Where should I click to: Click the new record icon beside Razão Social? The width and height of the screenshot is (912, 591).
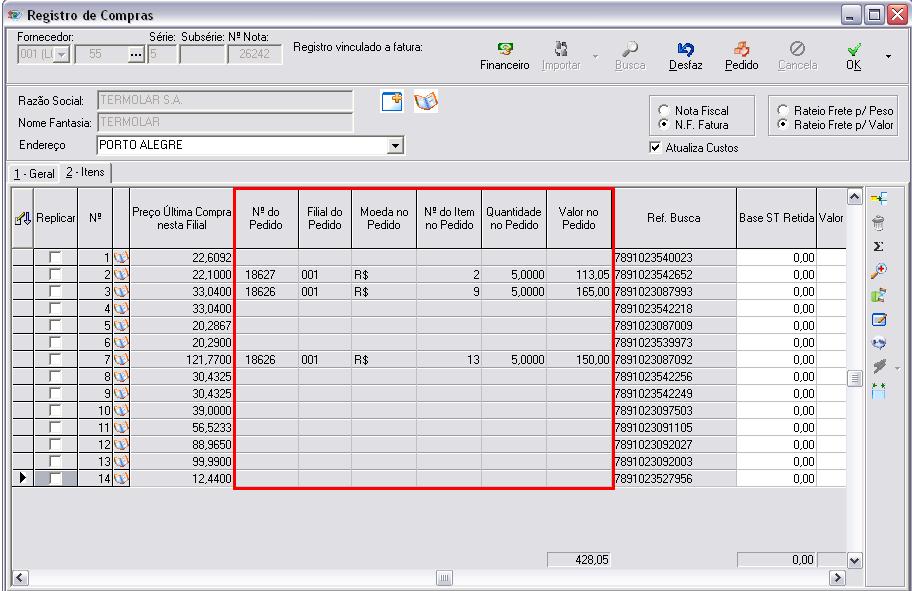pyautogui.click(x=393, y=101)
